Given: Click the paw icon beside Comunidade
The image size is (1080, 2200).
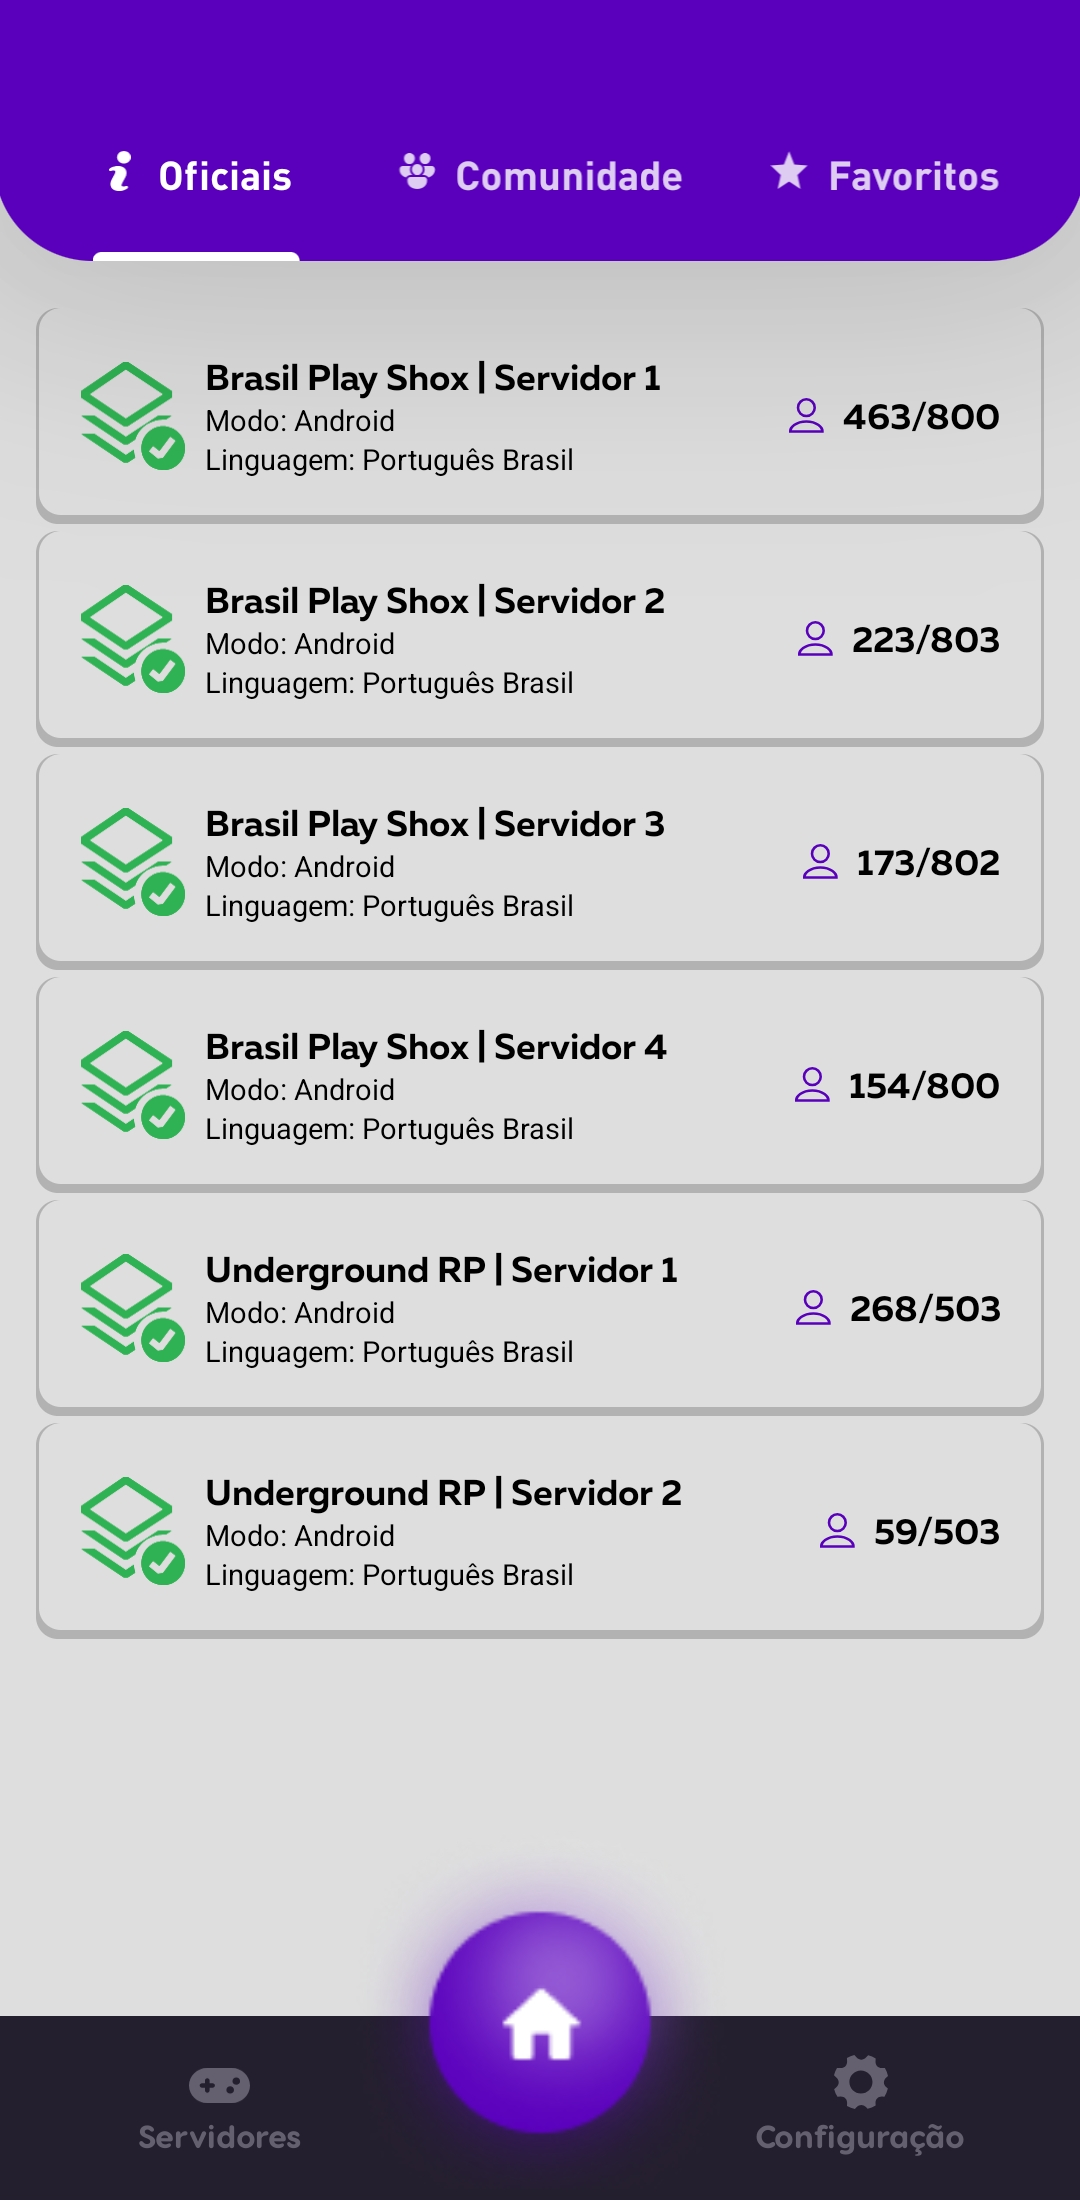Looking at the screenshot, I should (x=417, y=171).
